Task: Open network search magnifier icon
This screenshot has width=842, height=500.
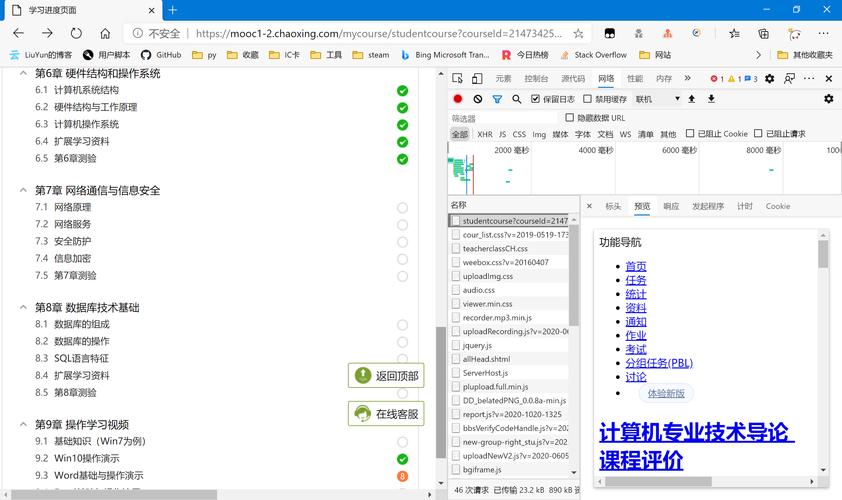Action: (516, 99)
